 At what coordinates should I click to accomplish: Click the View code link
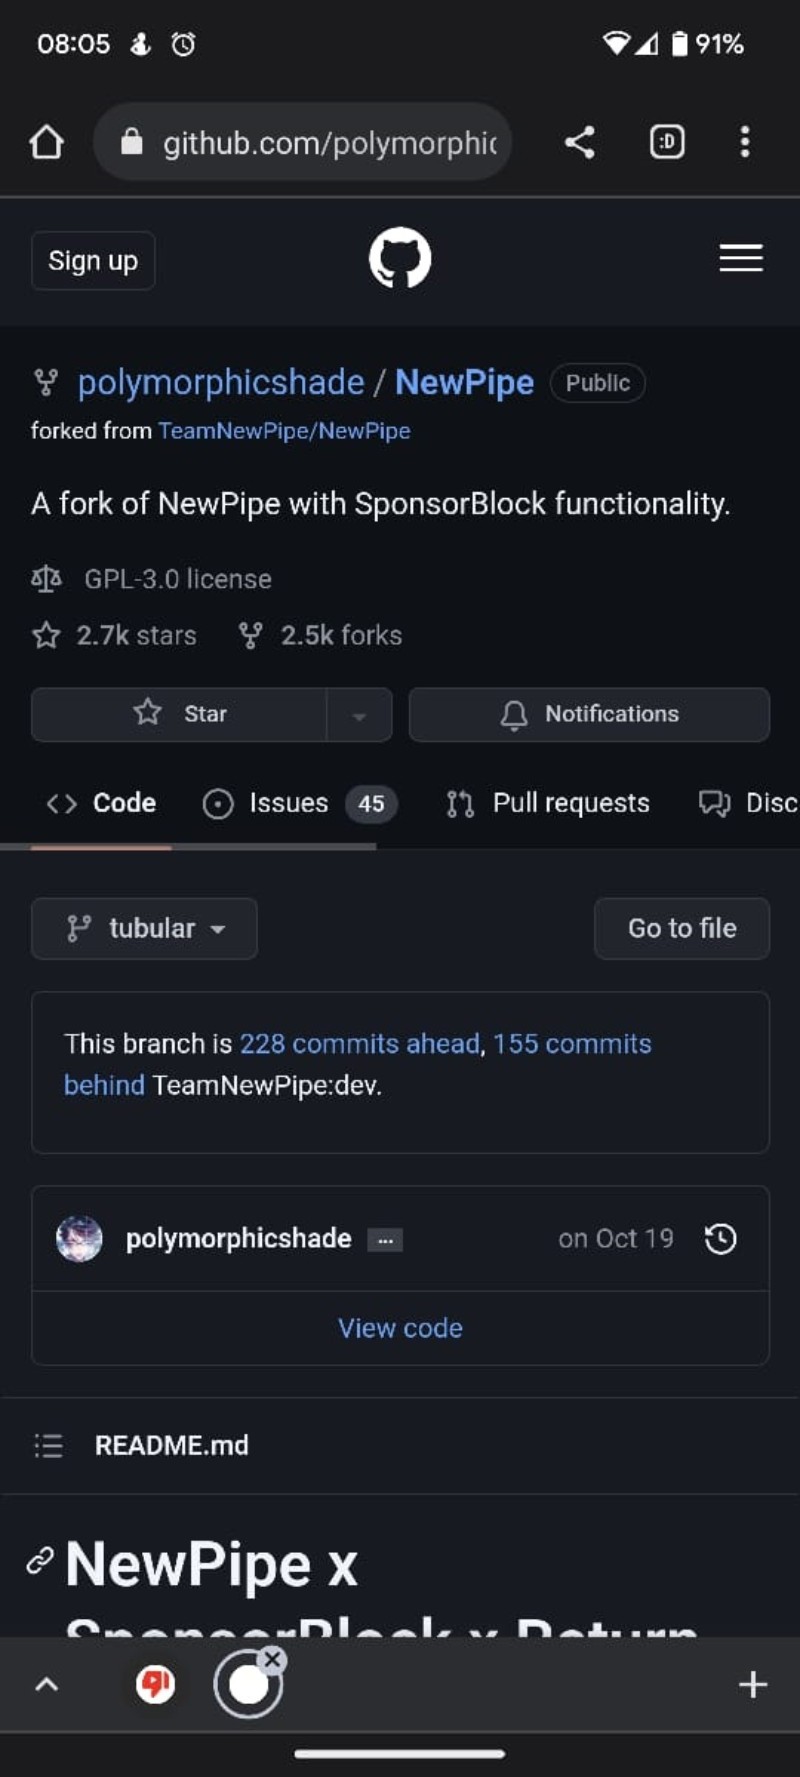coord(400,1328)
